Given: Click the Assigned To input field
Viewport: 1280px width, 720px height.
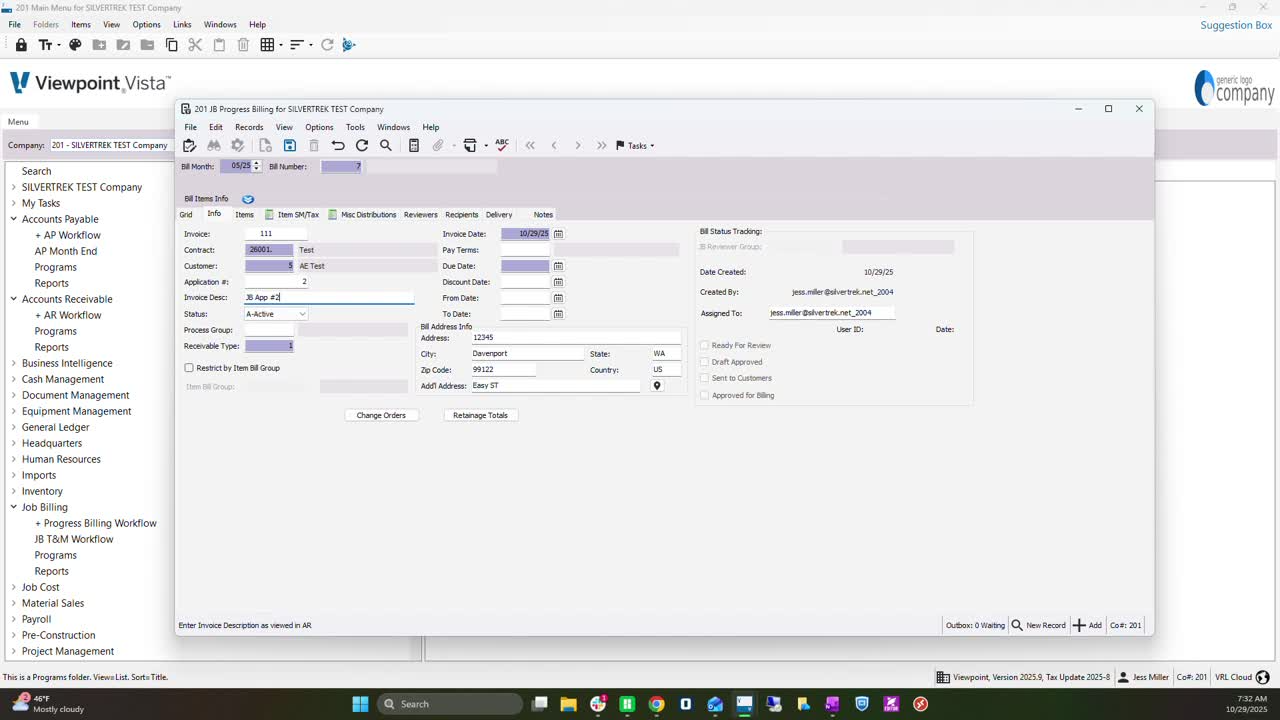Looking at the screenshot, I should 832,313.
